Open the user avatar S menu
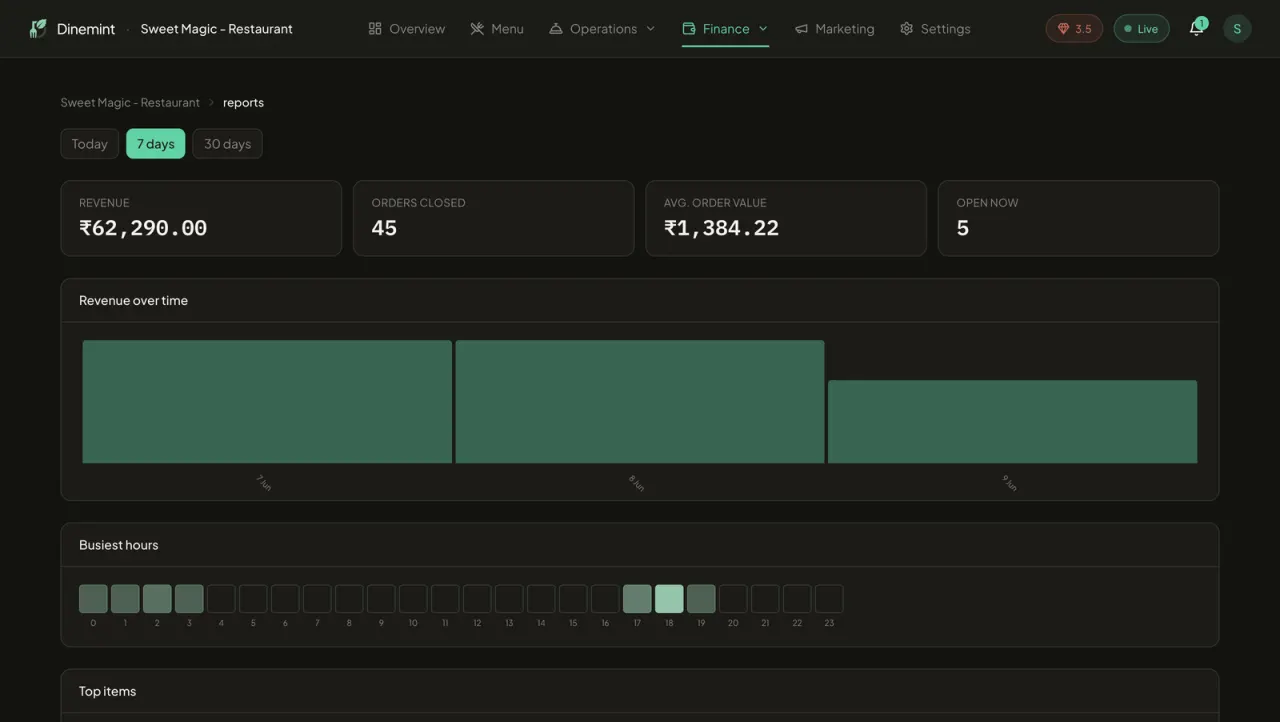This screenshot has height=722, width=1280. (1237, 29)
